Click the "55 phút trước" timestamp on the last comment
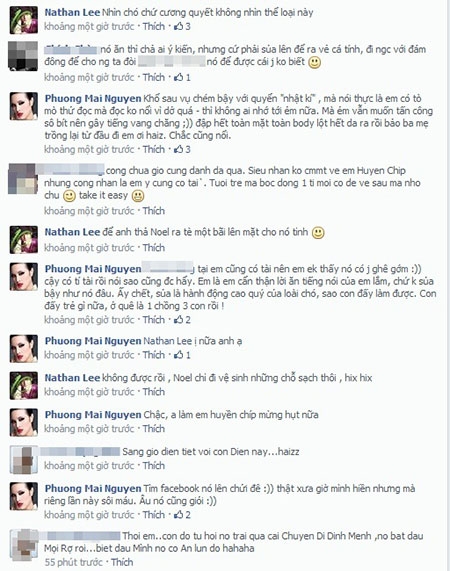450x571 pixels. tap(73, 562)
